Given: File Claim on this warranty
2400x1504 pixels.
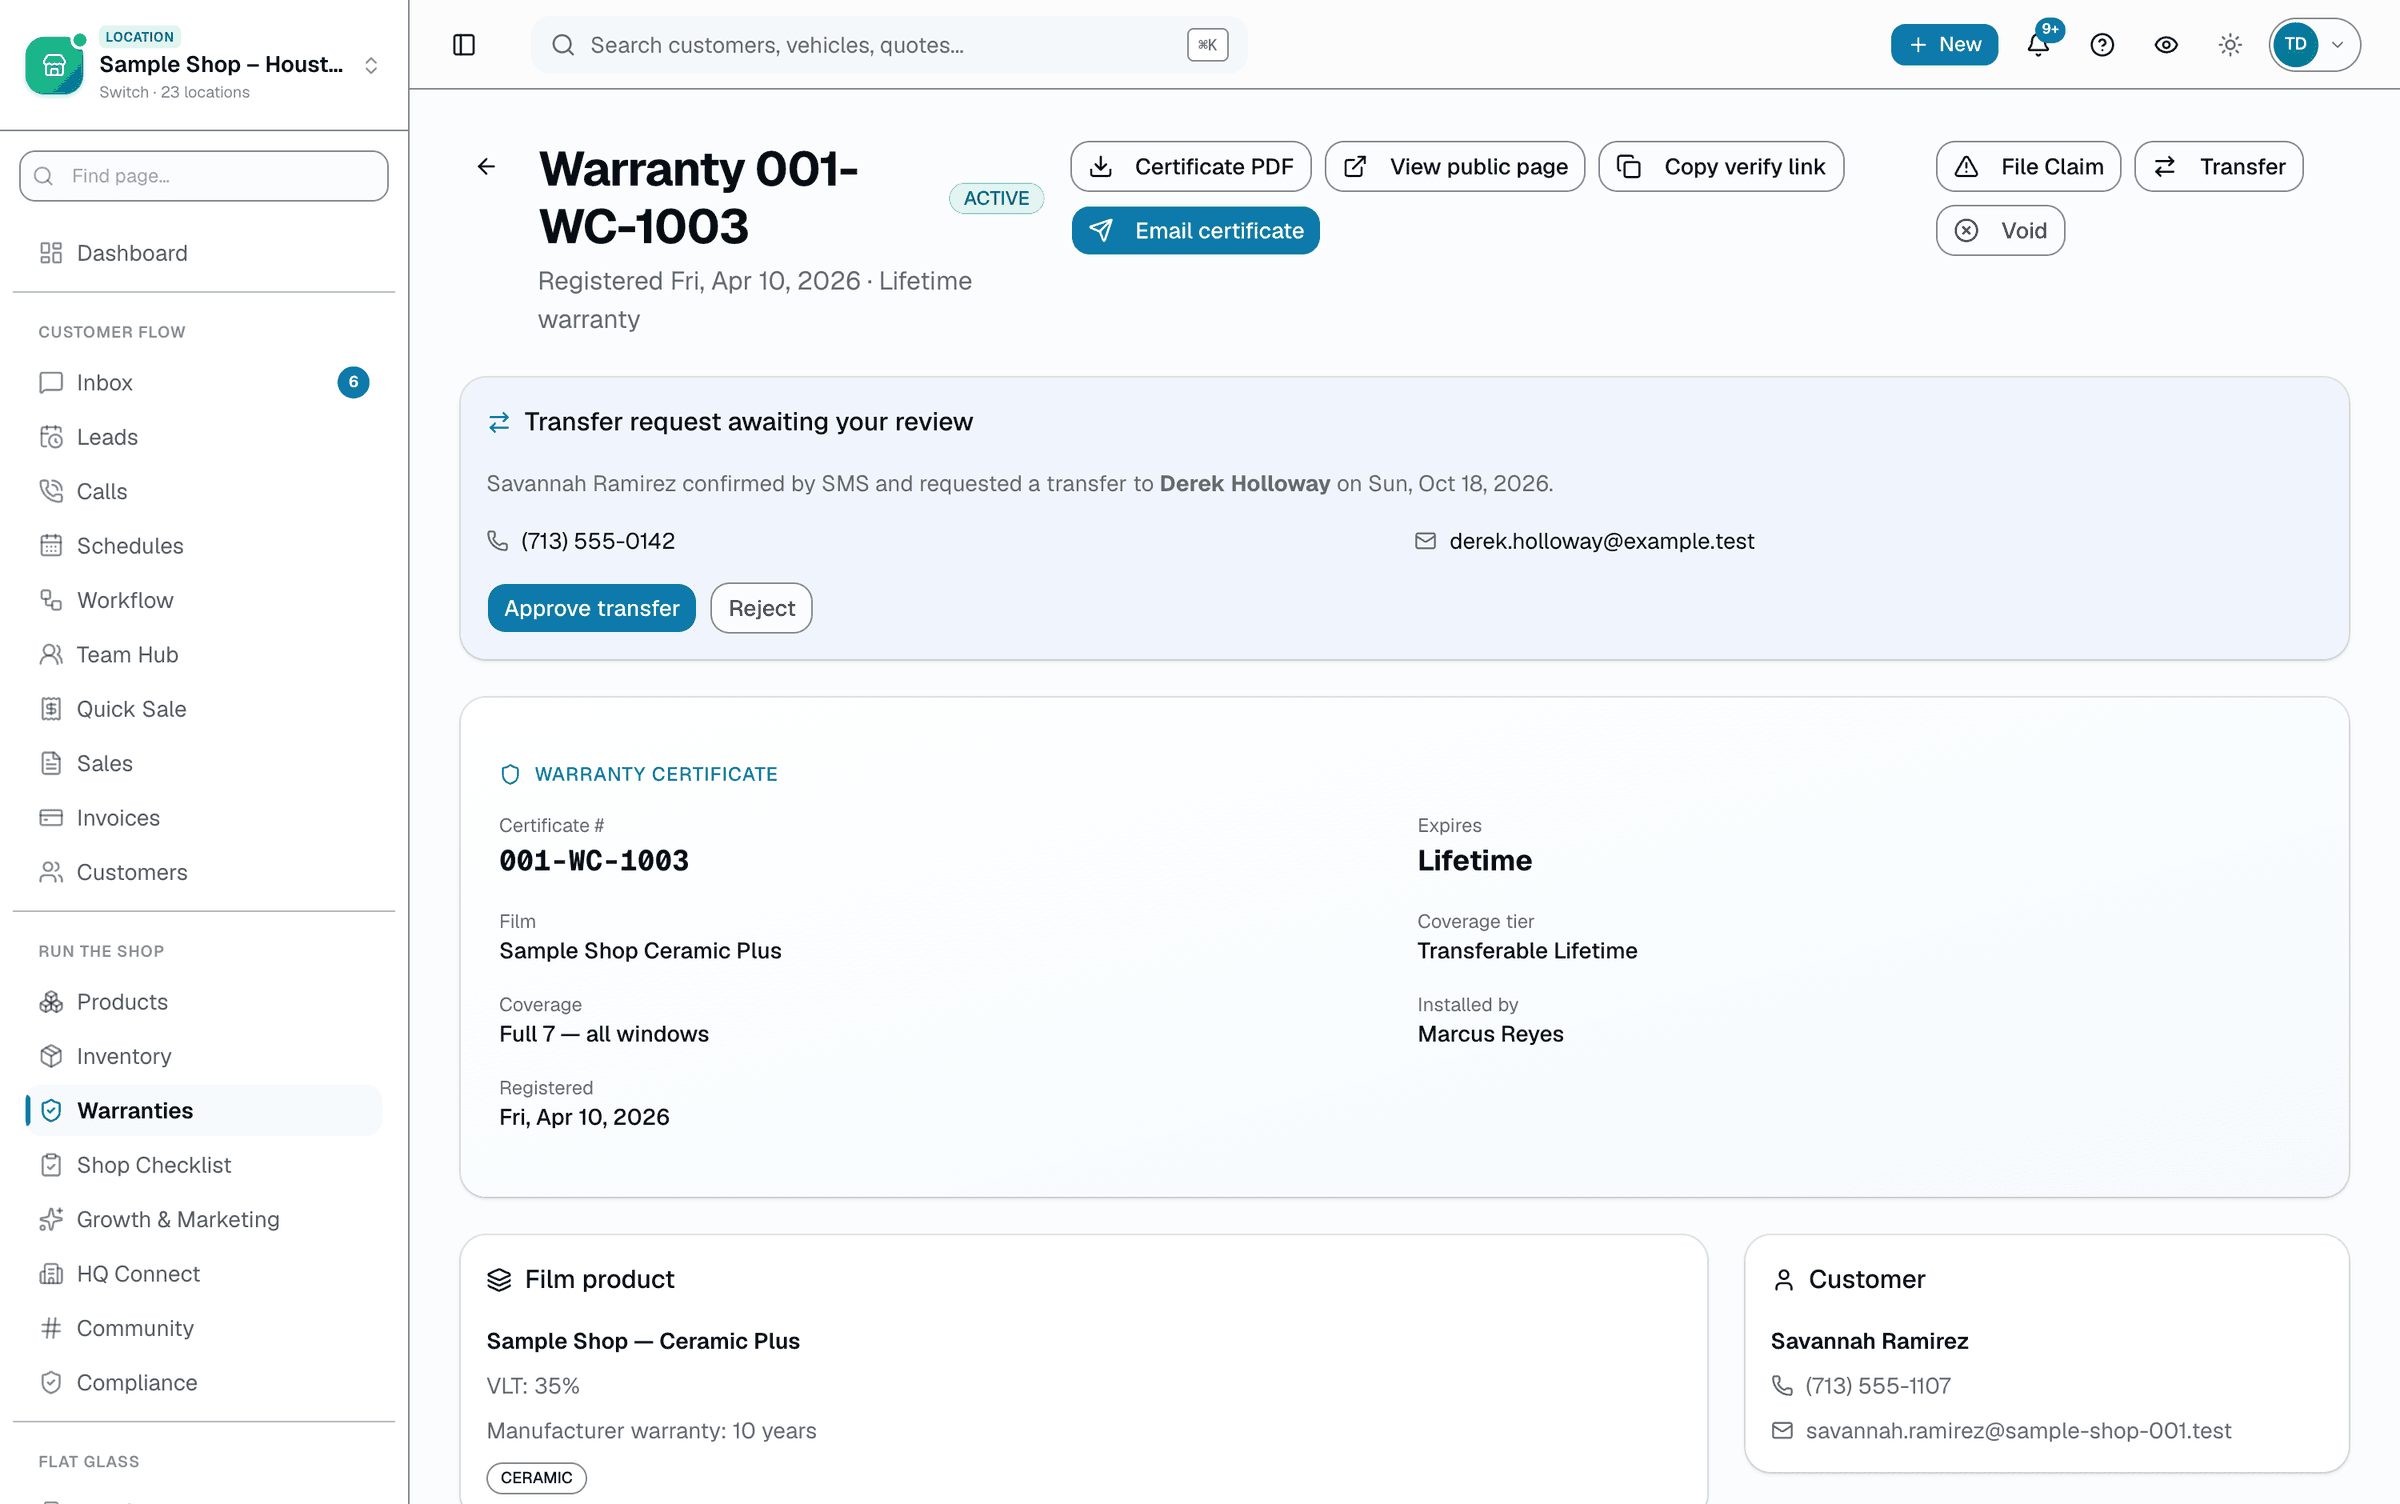Looking at the screenshot, I should pos(2028,166).
